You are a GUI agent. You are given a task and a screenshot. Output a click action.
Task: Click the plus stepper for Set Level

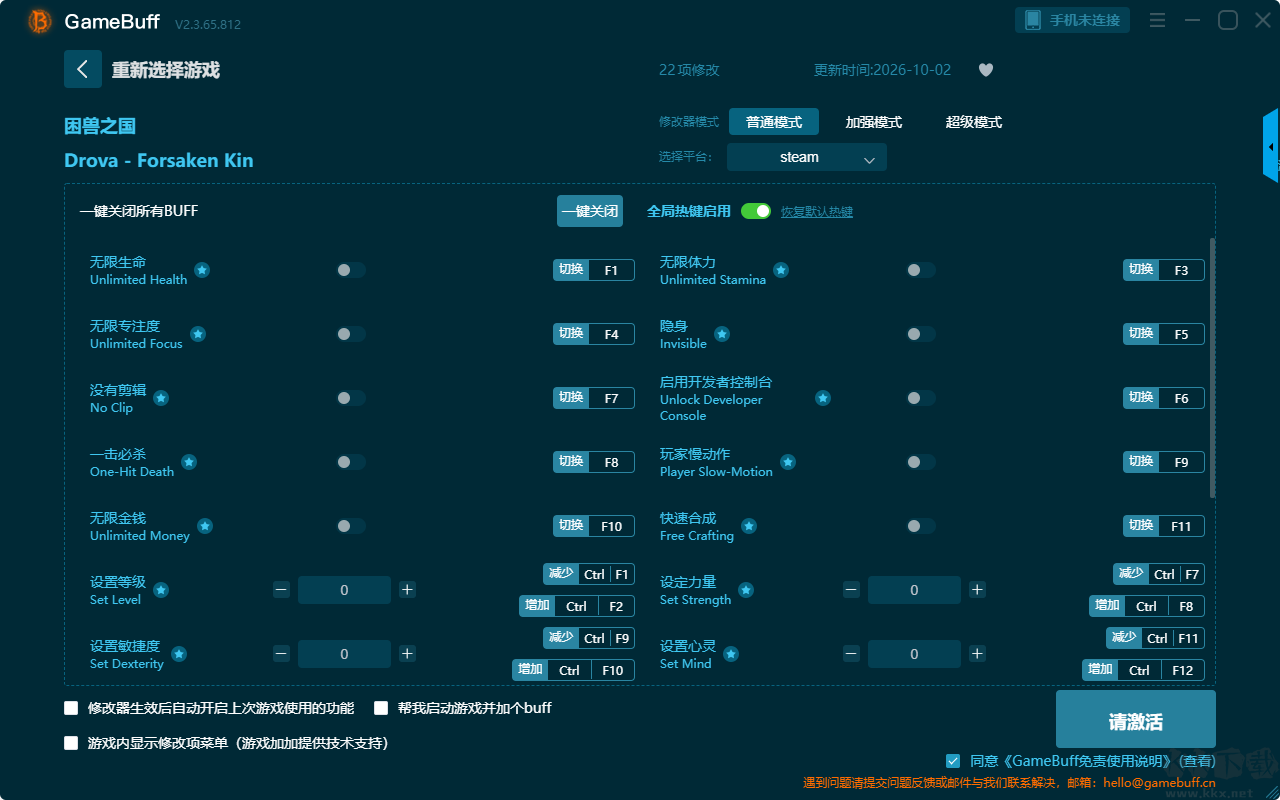coord(407,590)
